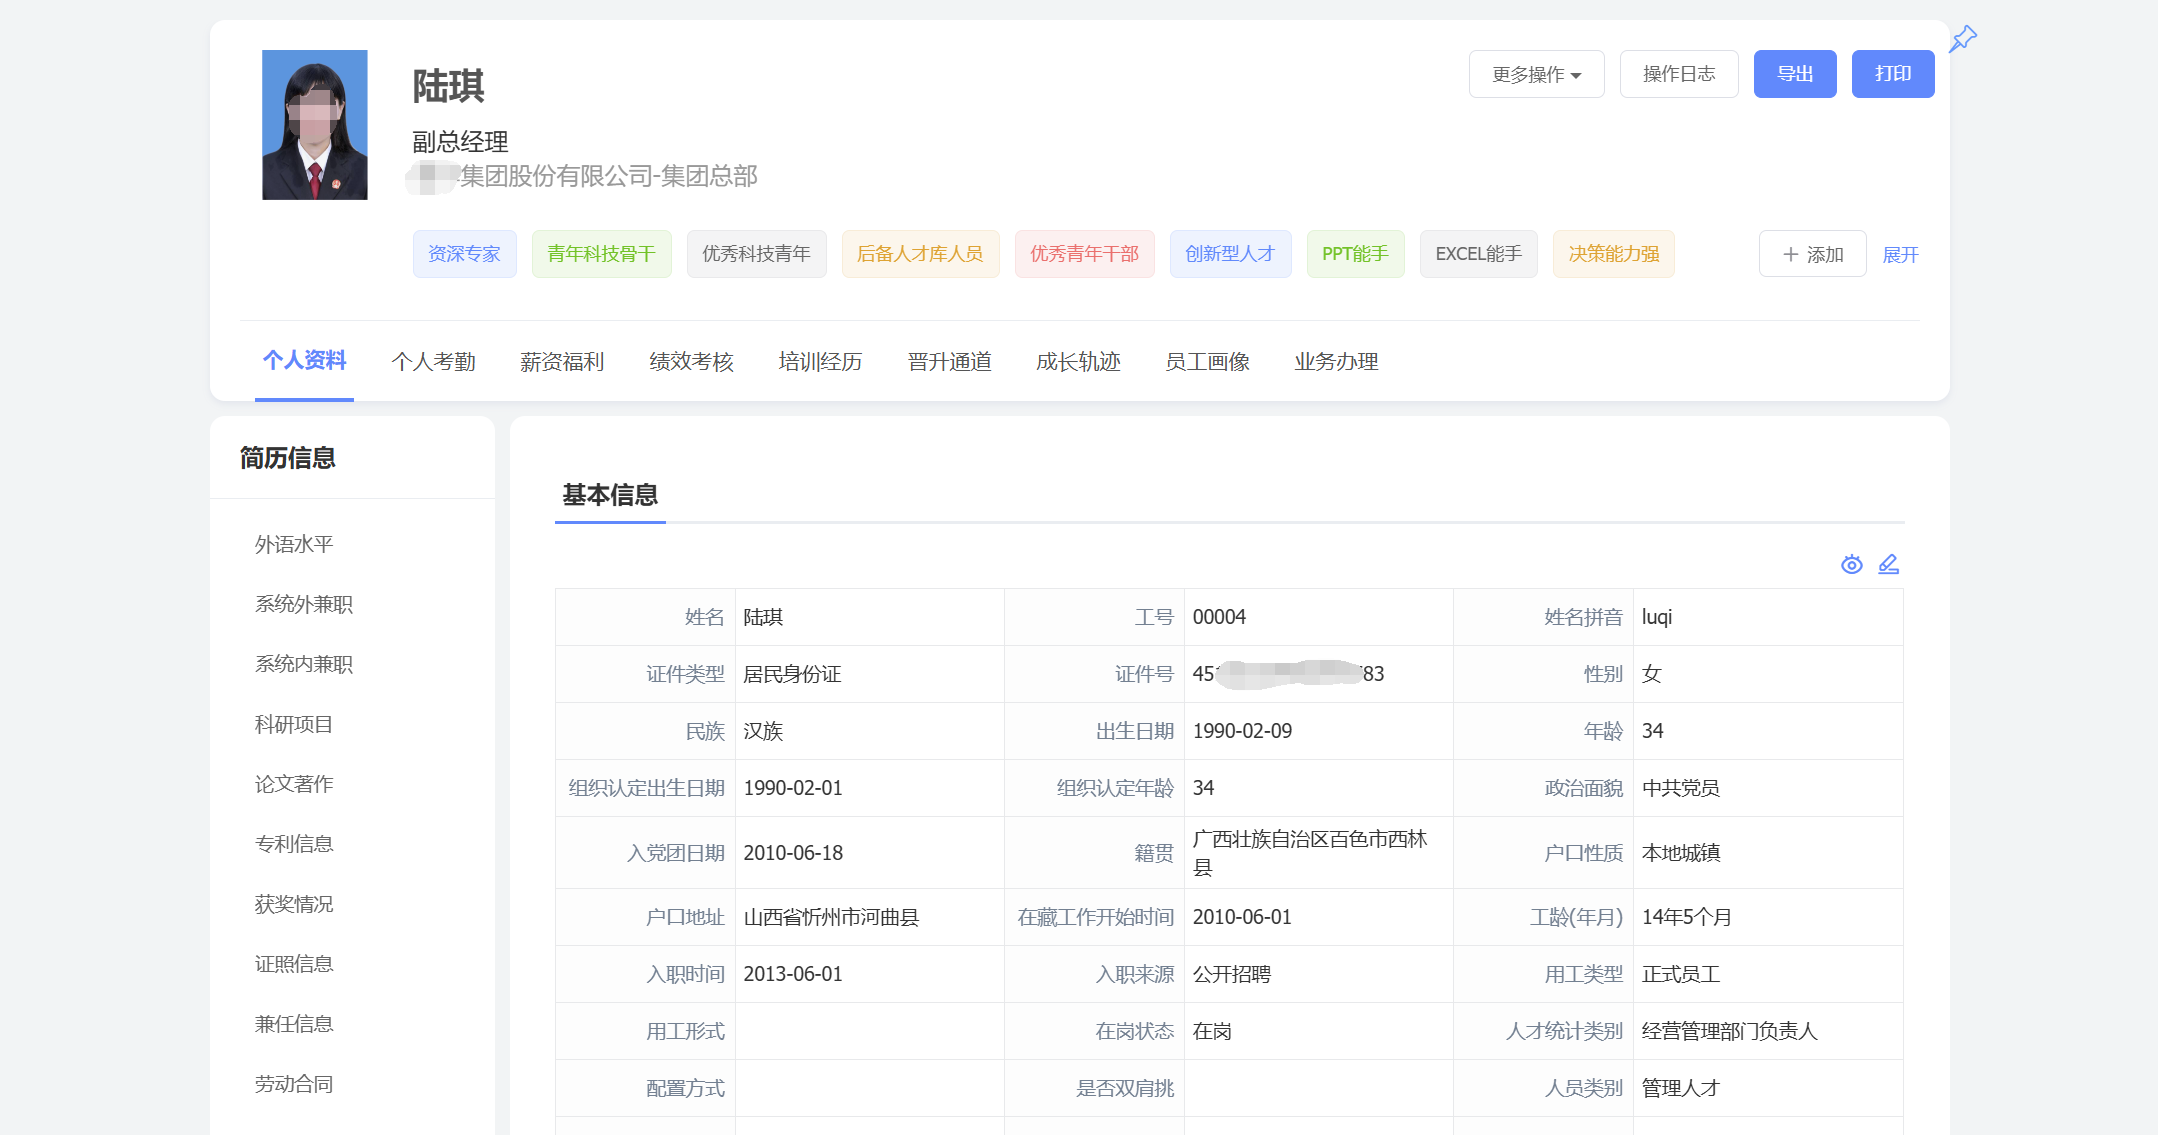Viewport: 2158px width, 1135px height.
Task: Click the 本地城镇 household type value
Action: click(1680, 853)
